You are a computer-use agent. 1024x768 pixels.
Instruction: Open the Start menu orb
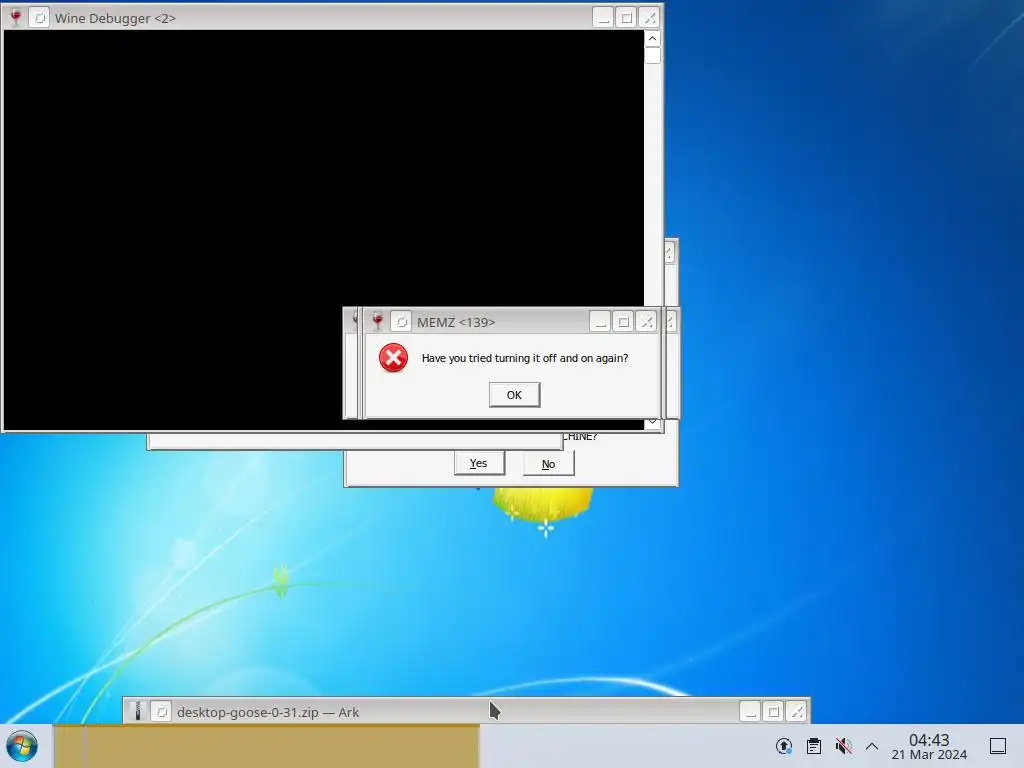(x=22, y=746)
